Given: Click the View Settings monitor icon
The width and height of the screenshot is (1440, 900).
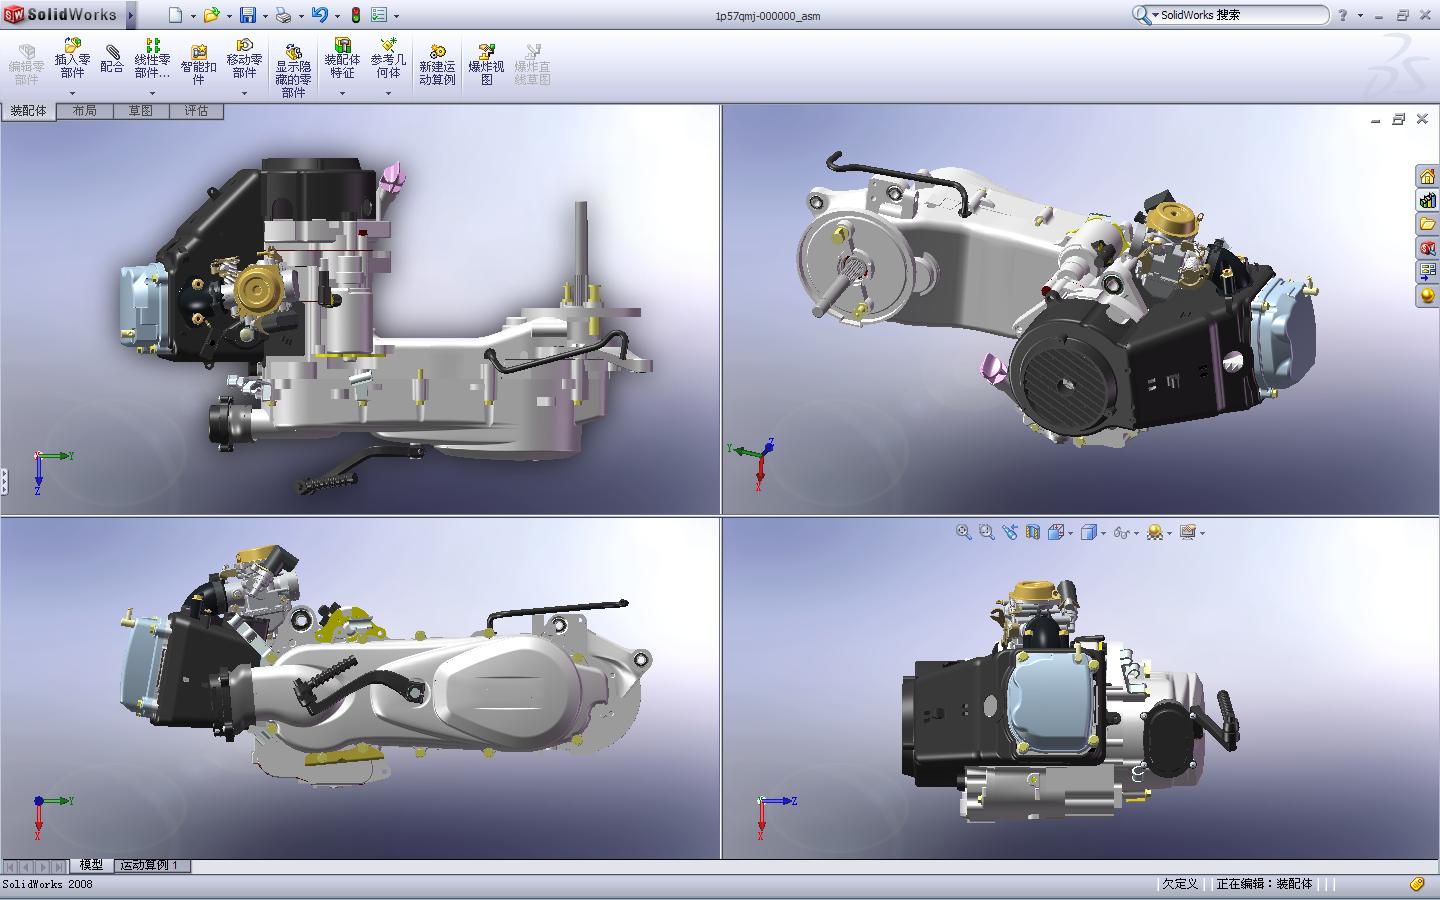Looking at the screenshot, I should point(1188,532).
